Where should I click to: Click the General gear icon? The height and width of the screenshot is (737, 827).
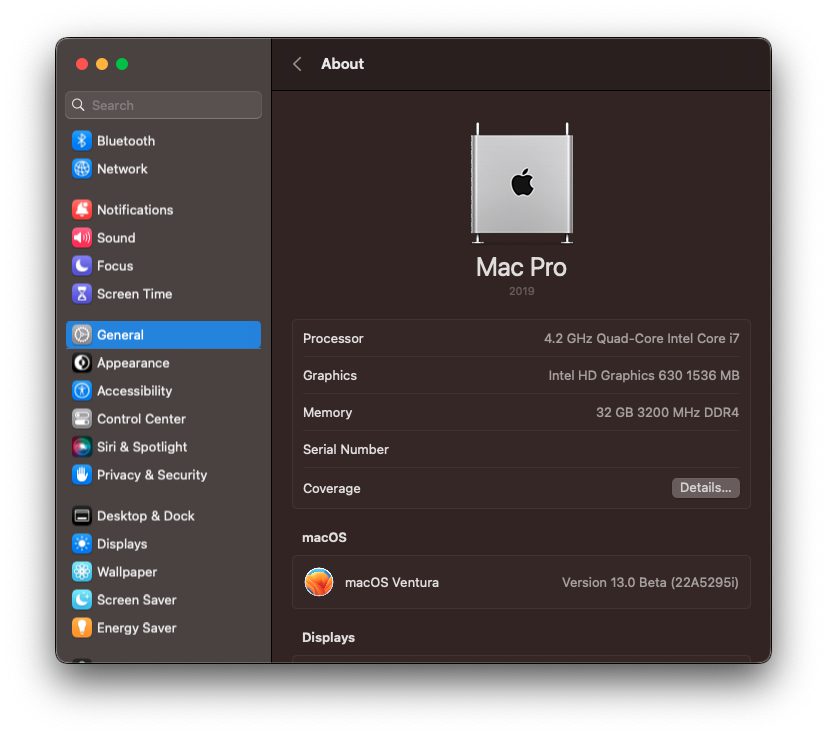click(82, 334)
